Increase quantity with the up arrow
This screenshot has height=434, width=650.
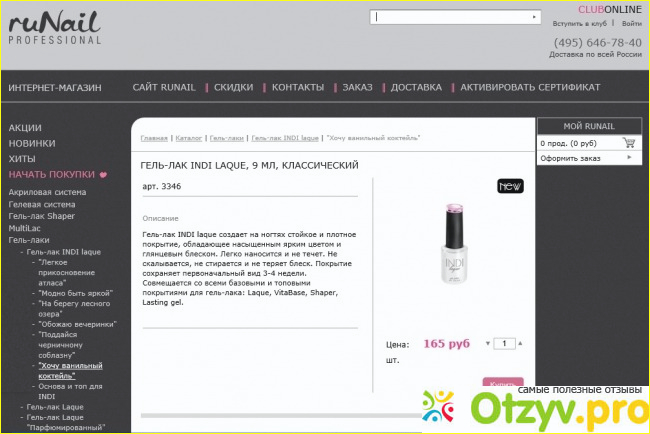point(520,343)
